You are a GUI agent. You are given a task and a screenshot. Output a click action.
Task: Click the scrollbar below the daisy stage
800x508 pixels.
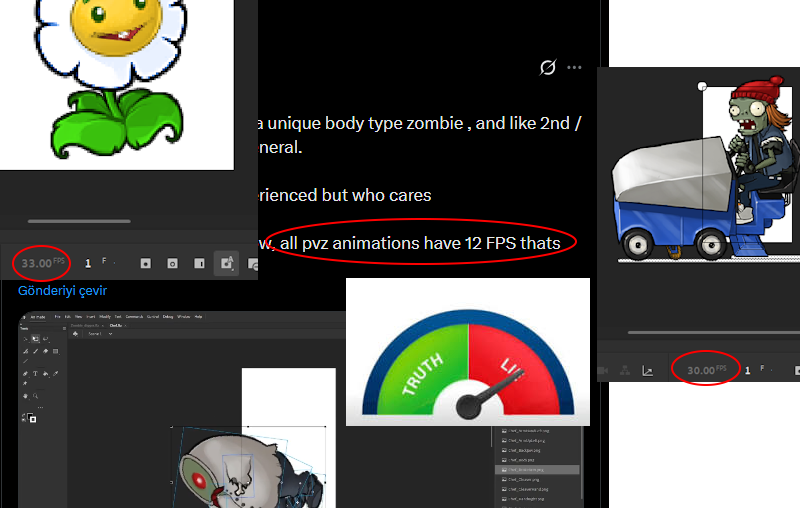tap(79, 221)
